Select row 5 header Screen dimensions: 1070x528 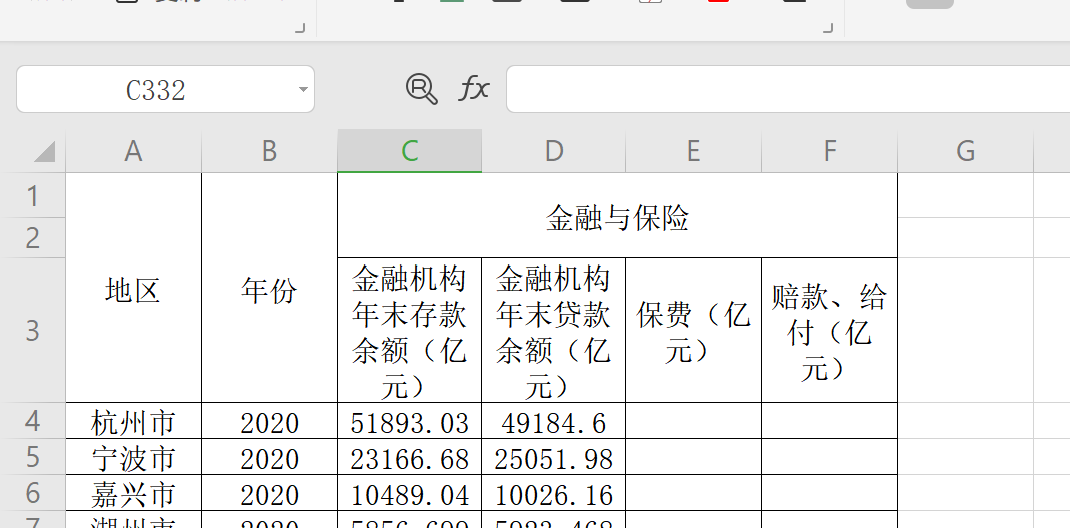[x=33, y=457]
